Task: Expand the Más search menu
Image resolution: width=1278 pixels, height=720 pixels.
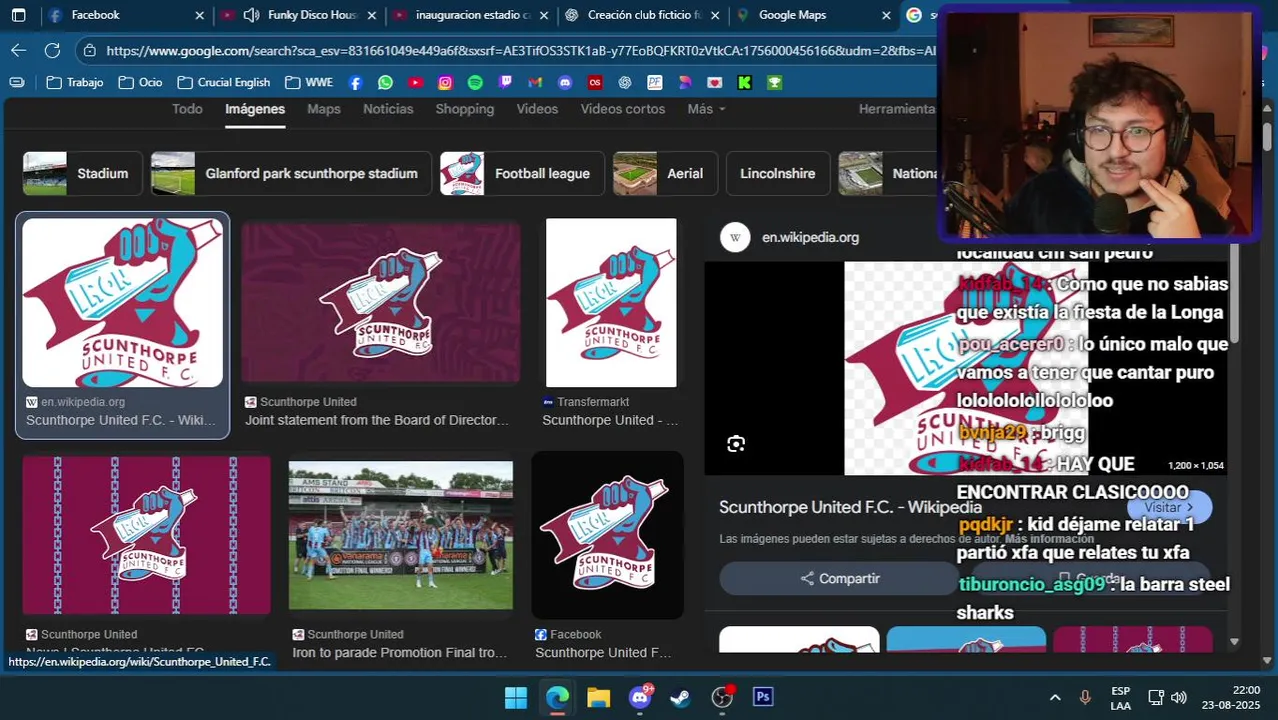Action: pyautogui.click(x=706, y=109)
